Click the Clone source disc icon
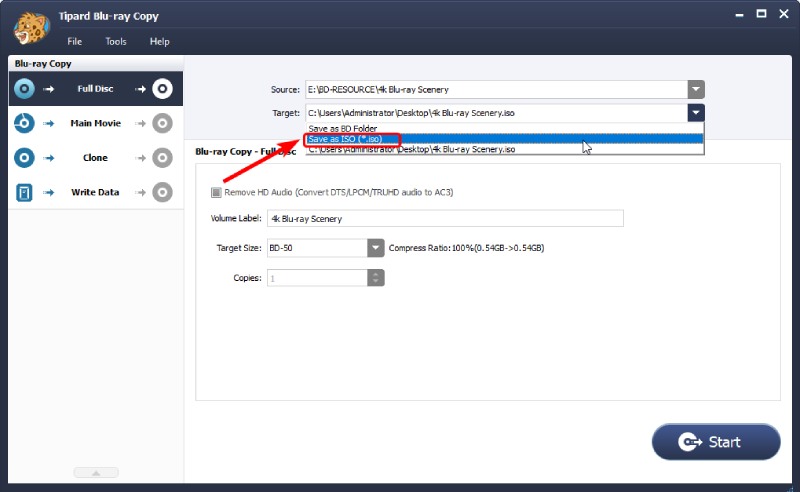 [x=24, y=158]
